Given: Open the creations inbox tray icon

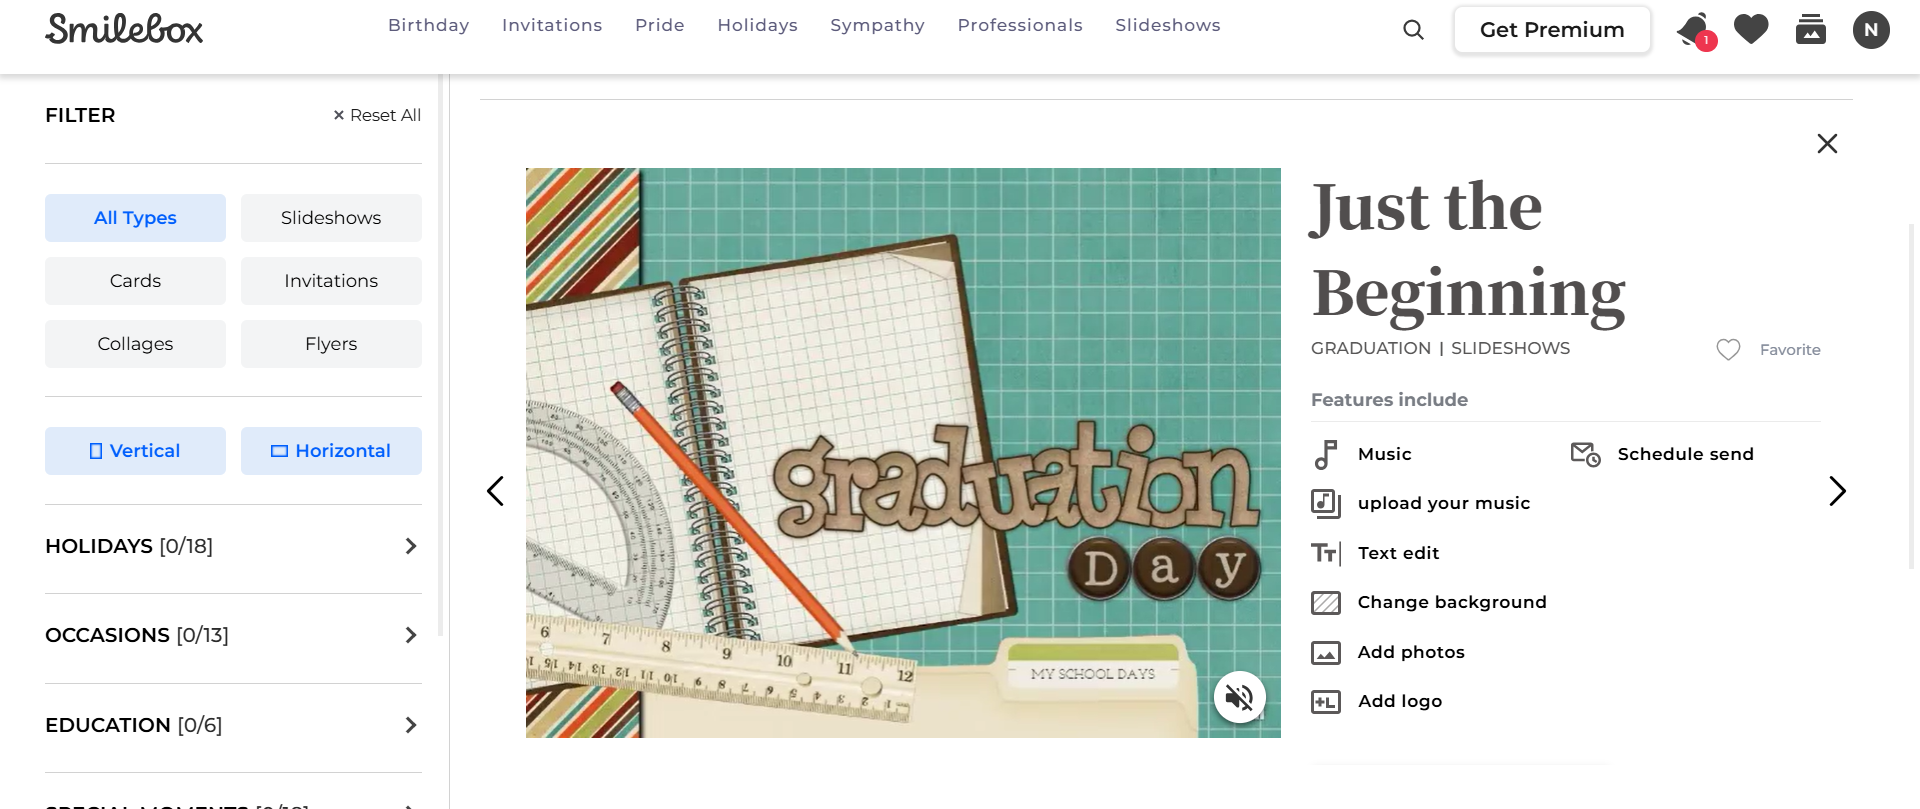Looking at the screenshot, I should pos(1811,29).
